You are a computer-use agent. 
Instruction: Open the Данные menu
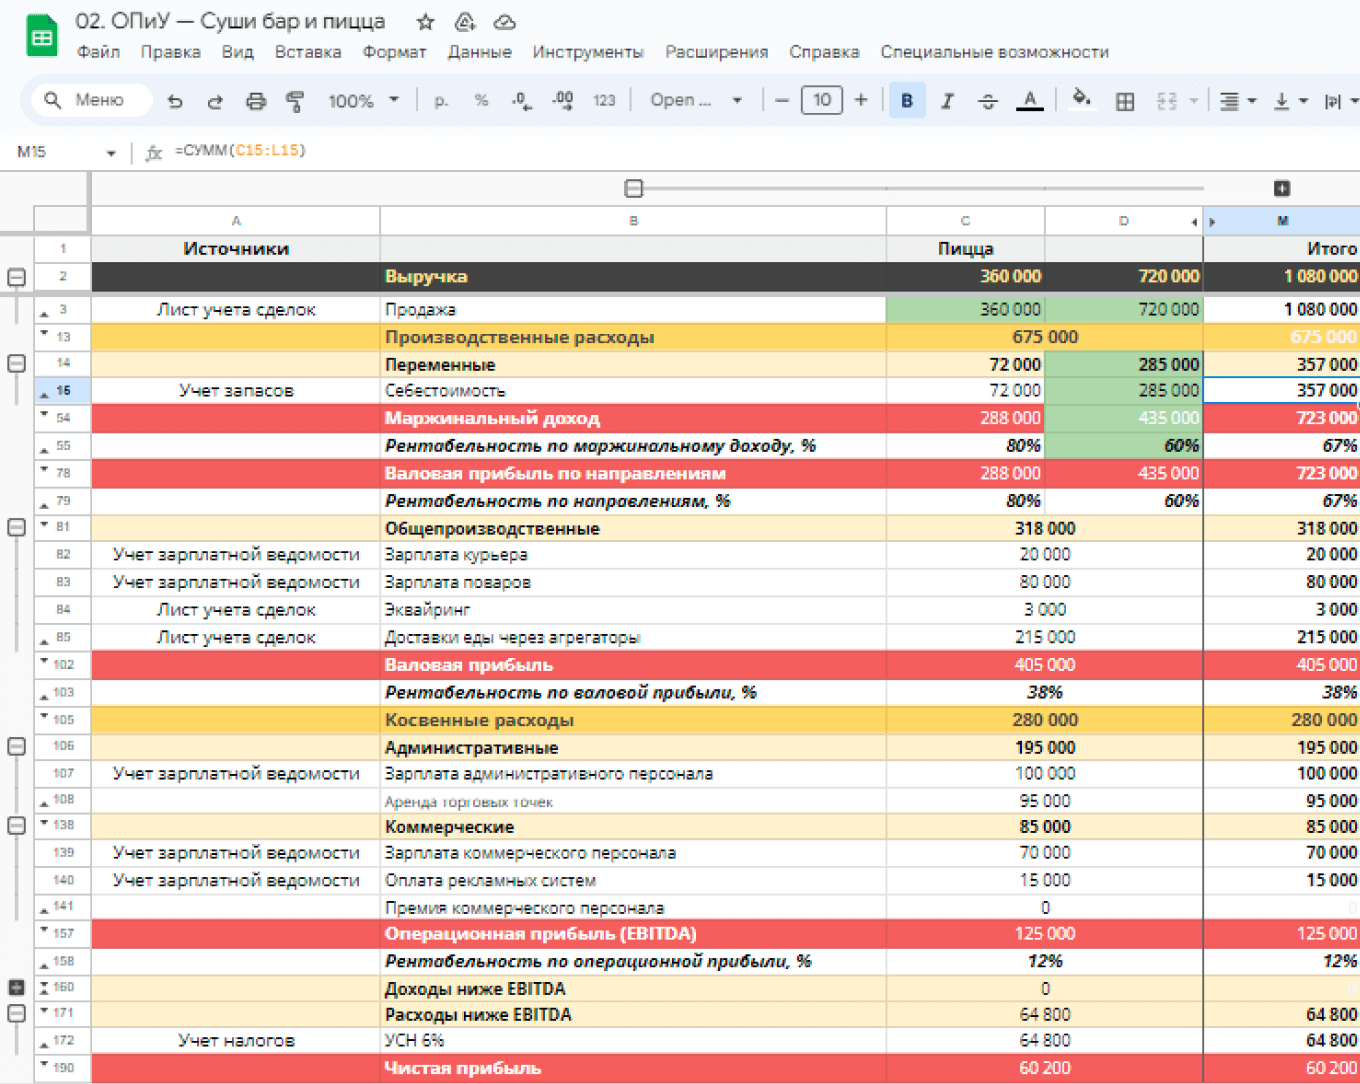pos(479,52)
